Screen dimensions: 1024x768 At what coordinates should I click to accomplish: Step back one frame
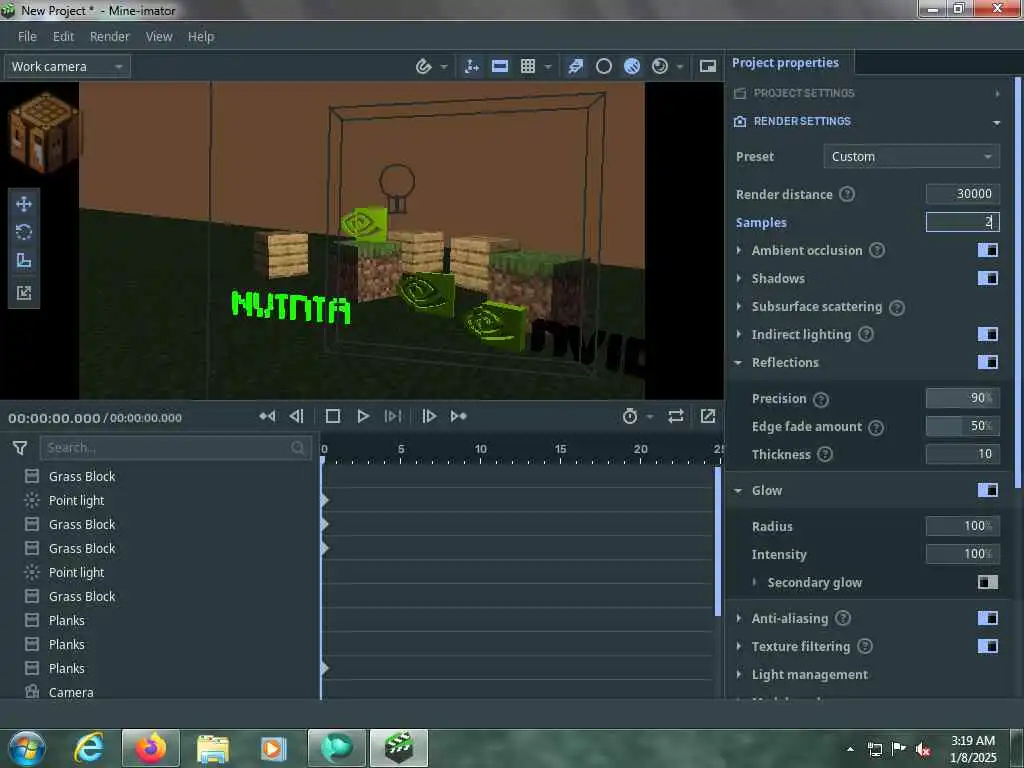(x=297, y=416)
